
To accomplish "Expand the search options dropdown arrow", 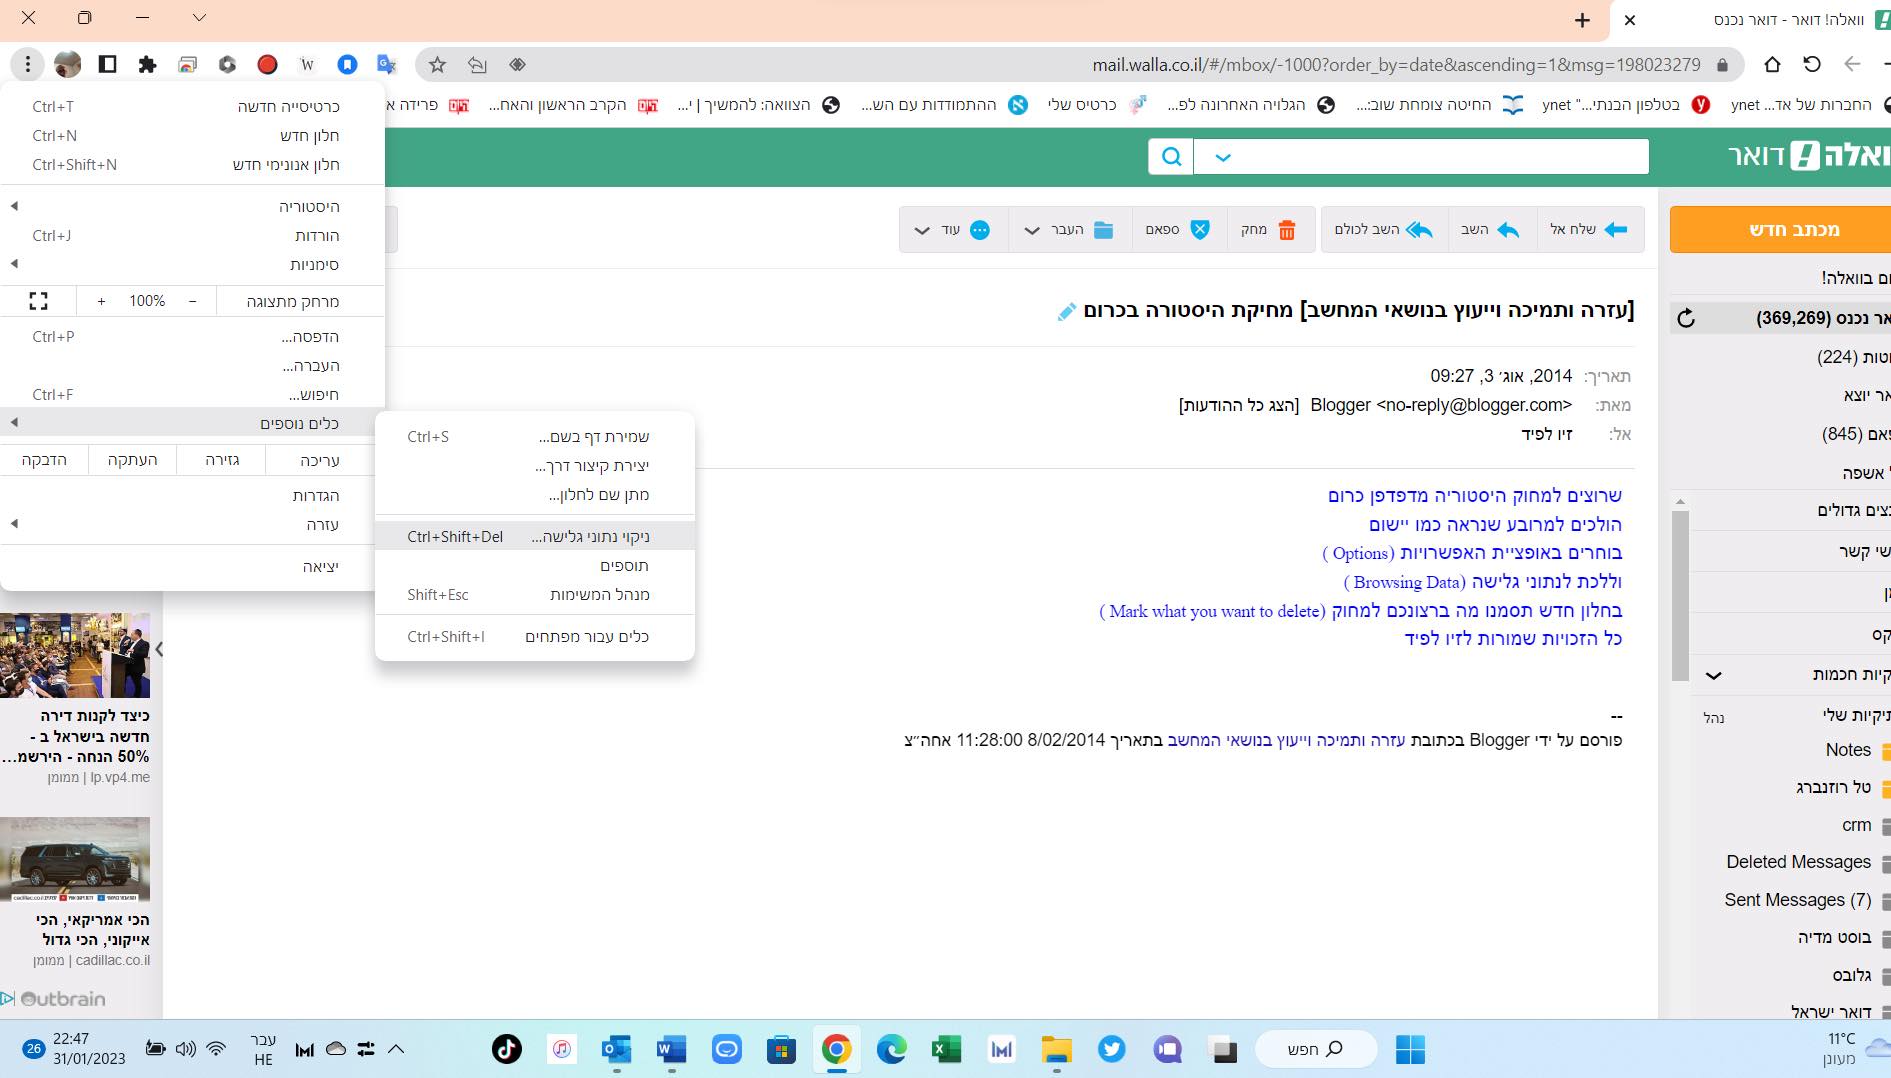I will tap(1222, 157).
